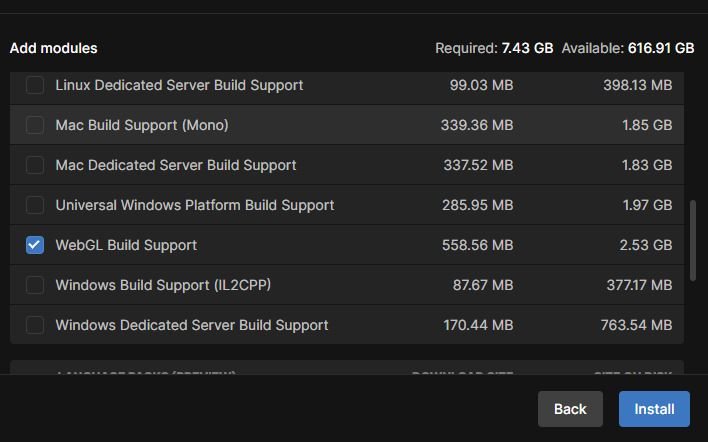Viewport: 708px width, 442px height.
Task: Click the Universal Windows Platform Build Support label
Action: [195, 205]
